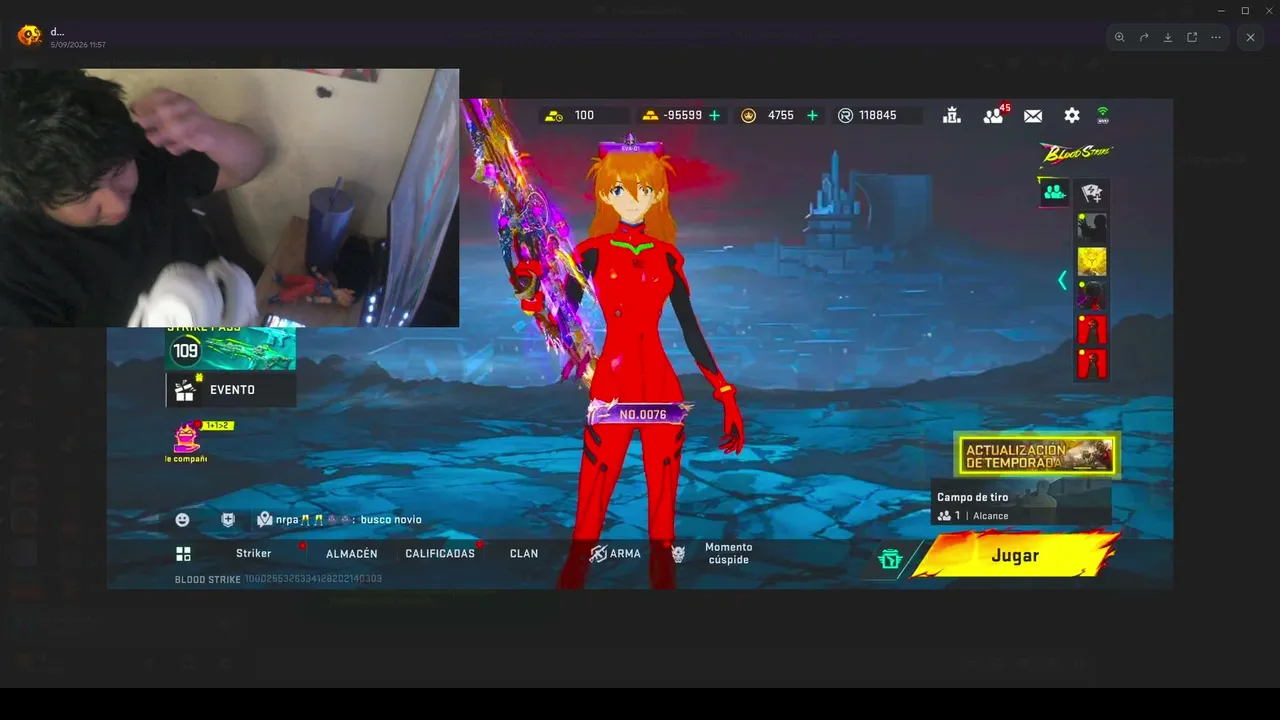Download image using viewer download icon
The height and width of the screenshot is (720, 1280).
pyautogui.click(x=1168, y=37)
